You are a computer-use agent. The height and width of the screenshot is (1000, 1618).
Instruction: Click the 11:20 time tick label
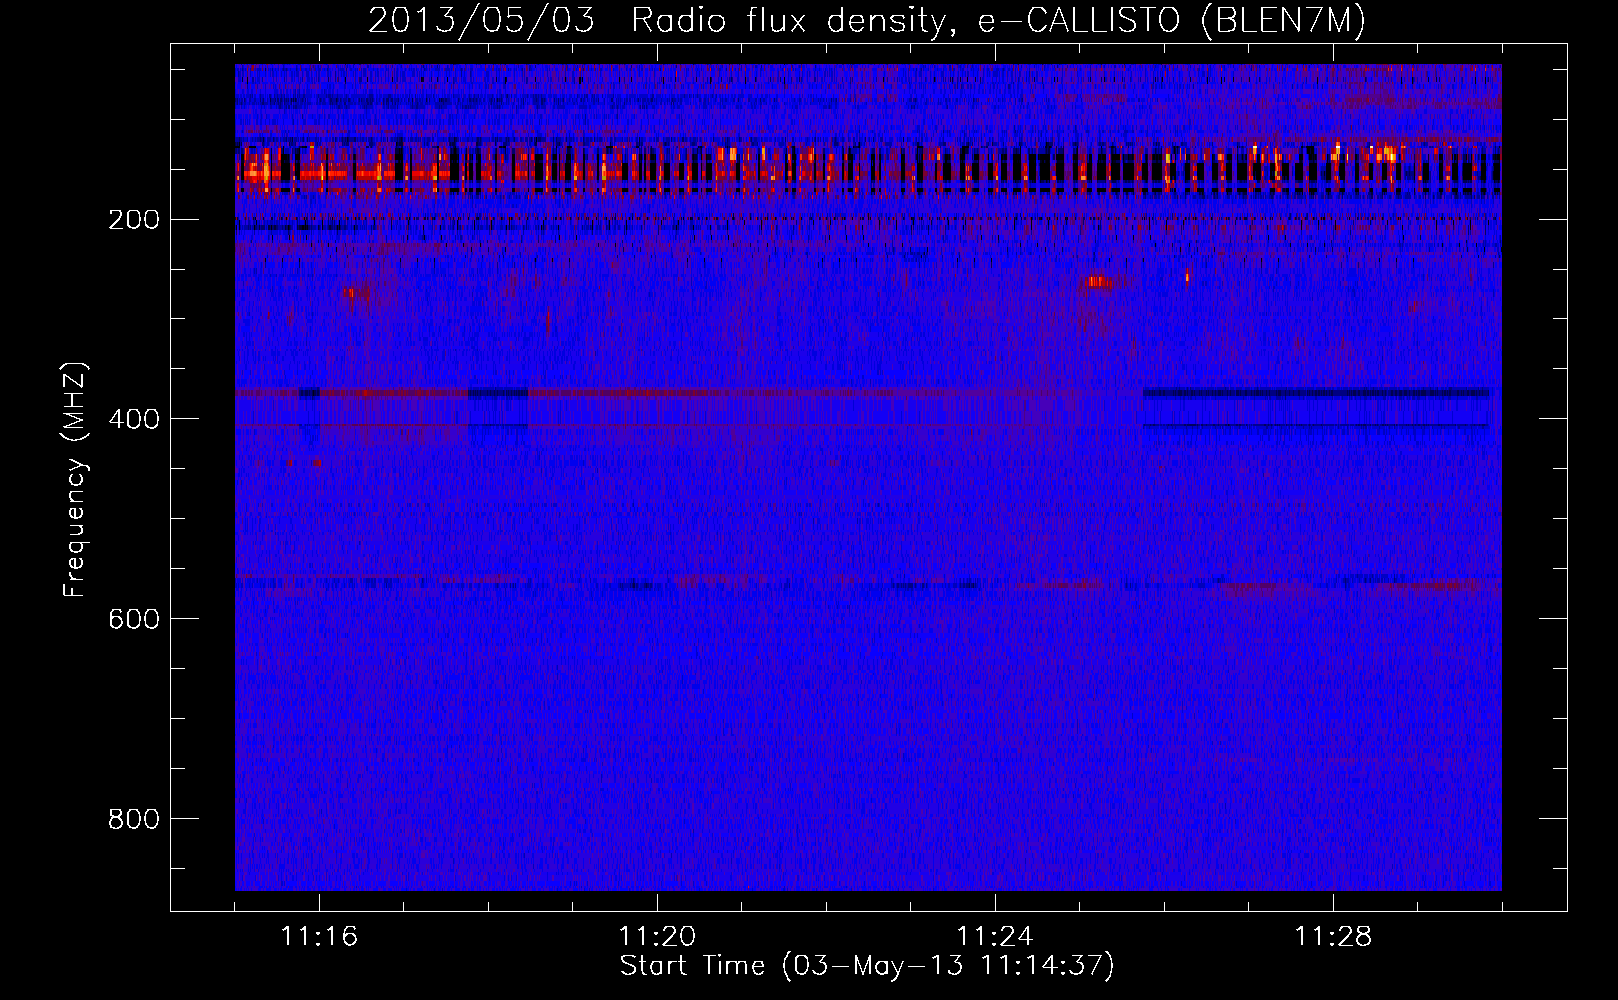pyautogui.click(x=657, y=937)
